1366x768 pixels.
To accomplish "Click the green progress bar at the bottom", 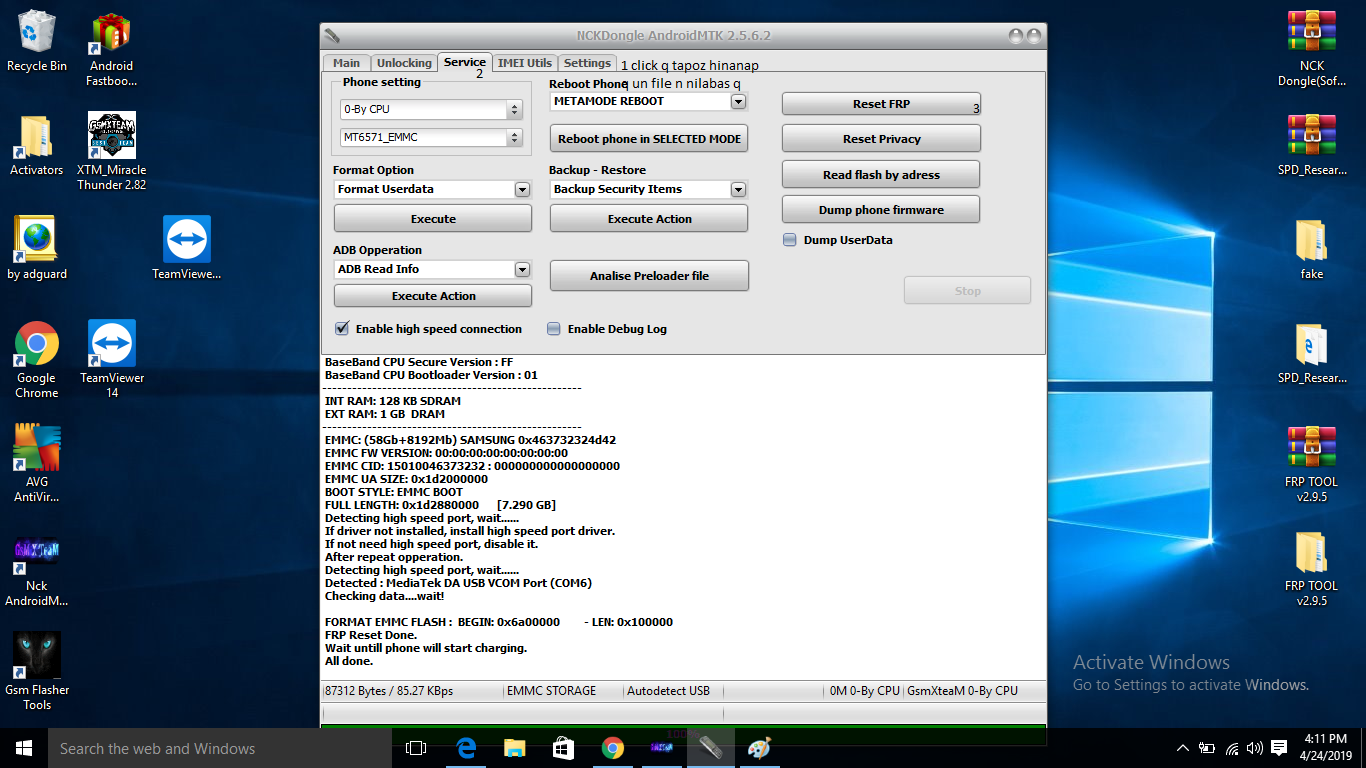I will point(683,733).
